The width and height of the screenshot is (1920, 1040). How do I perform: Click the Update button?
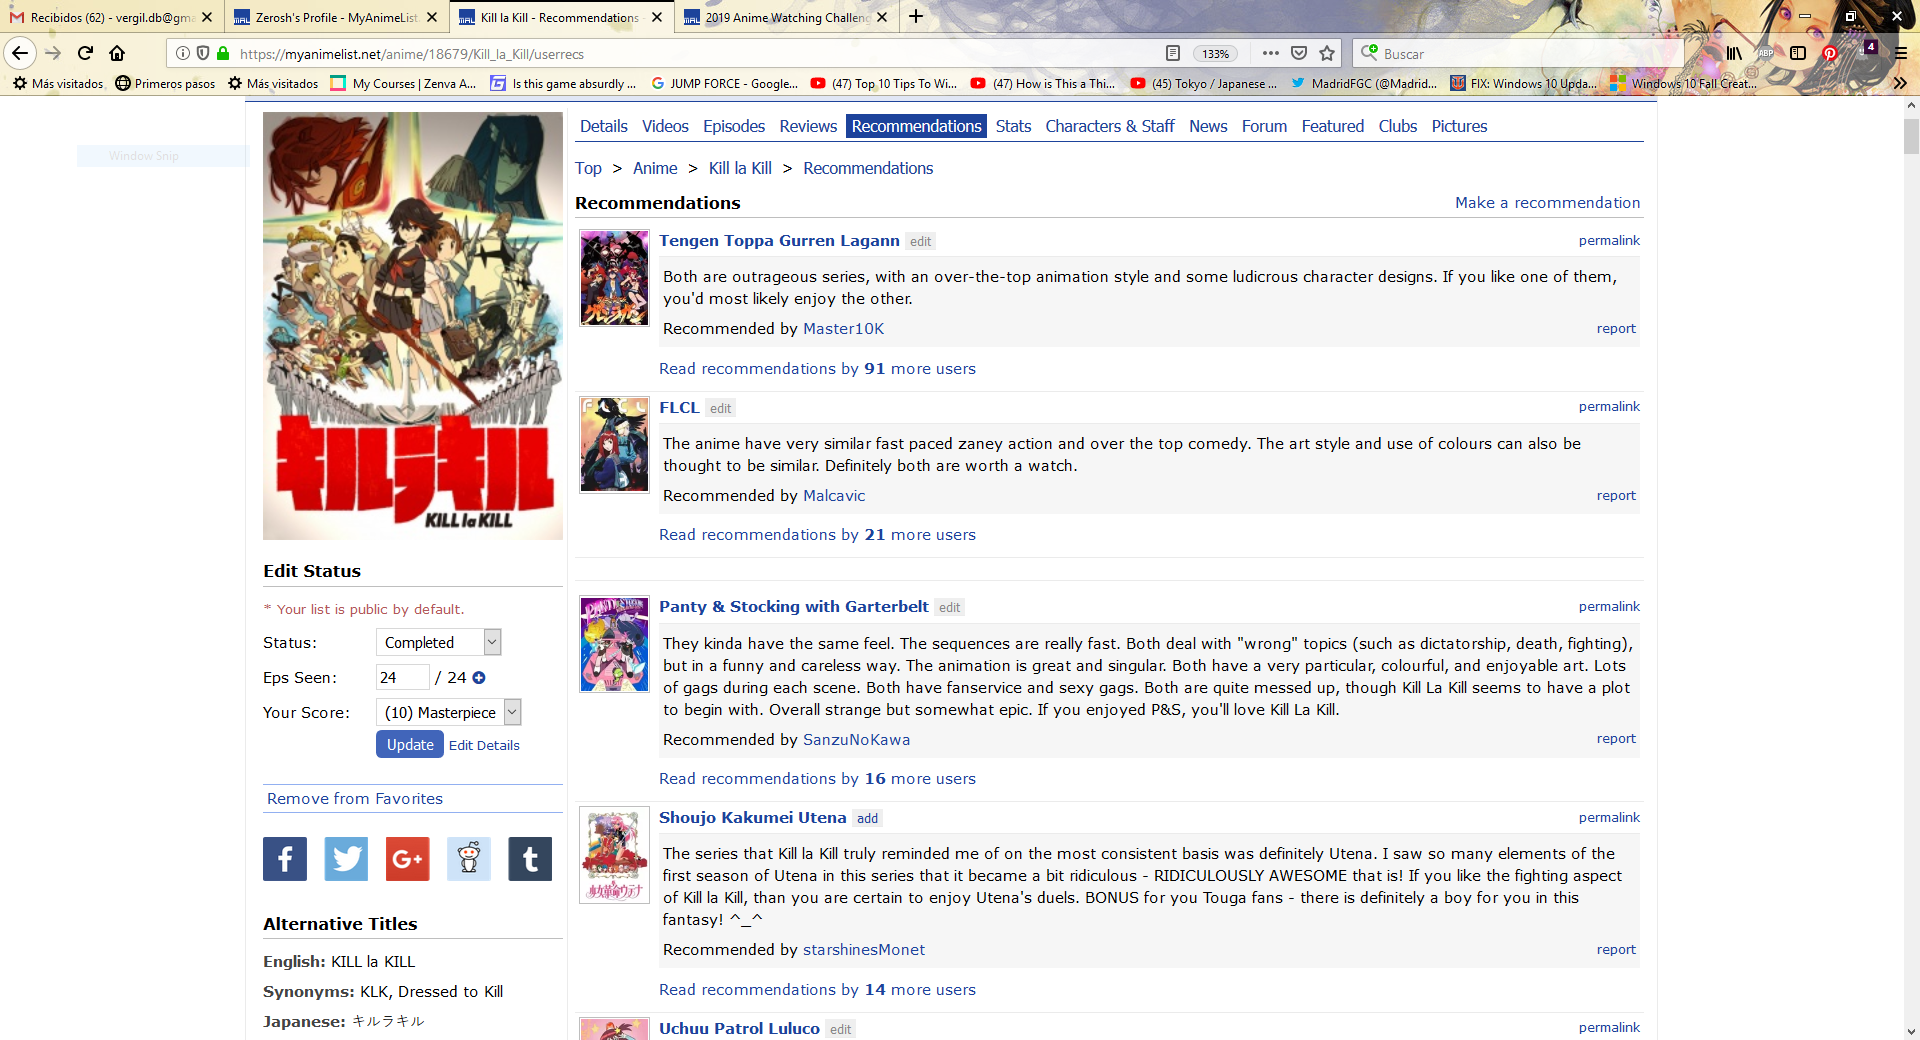(x=410, y=745)
